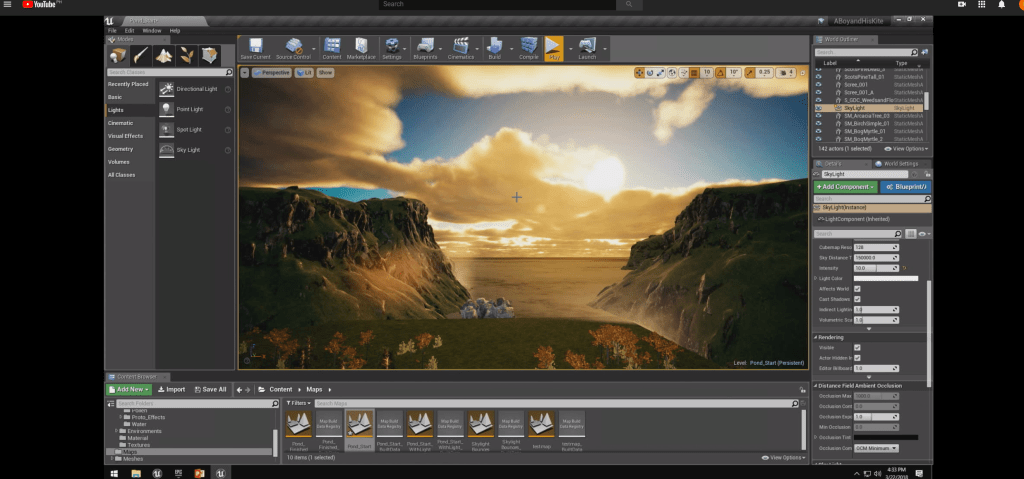Click the Save All button
The height and width of the screenshot is (479, 1024).
pos(210,389)
